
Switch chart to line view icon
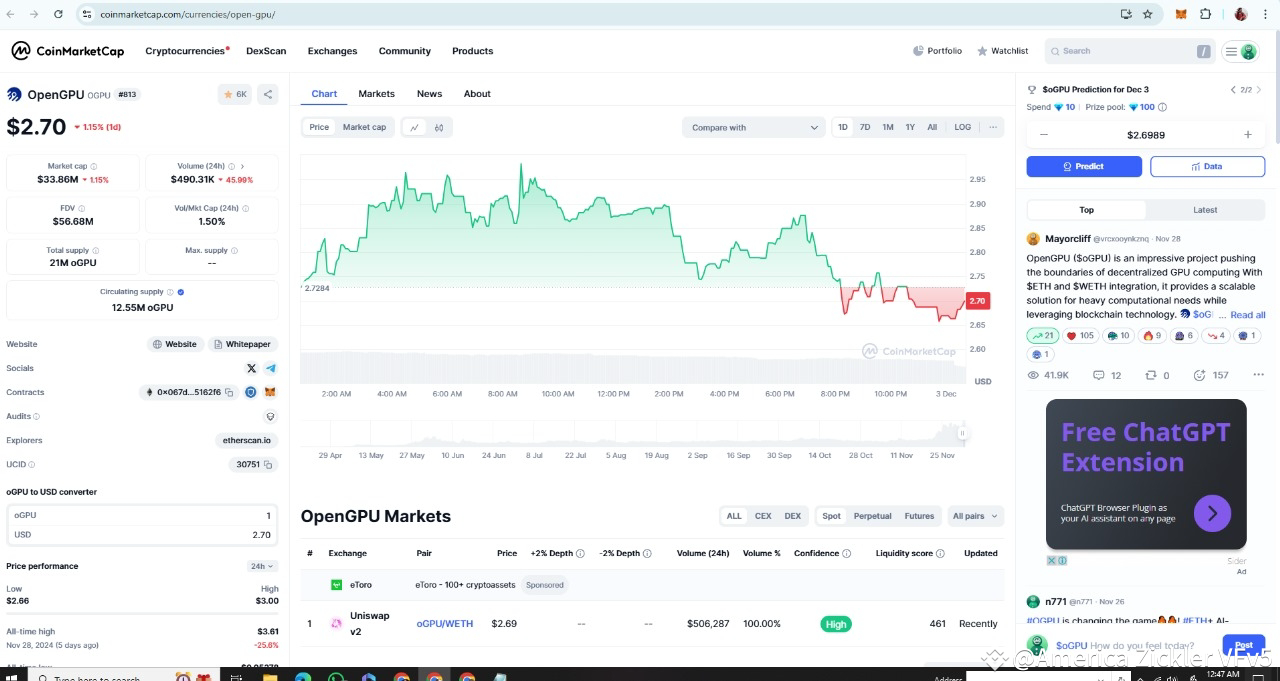click(414, 127)
